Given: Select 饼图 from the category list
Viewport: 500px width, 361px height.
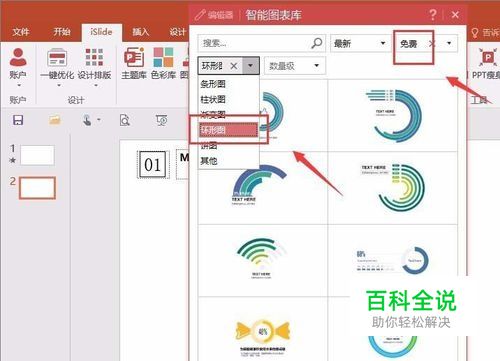Looking at the screenshot, I should (x=228, y=146).
